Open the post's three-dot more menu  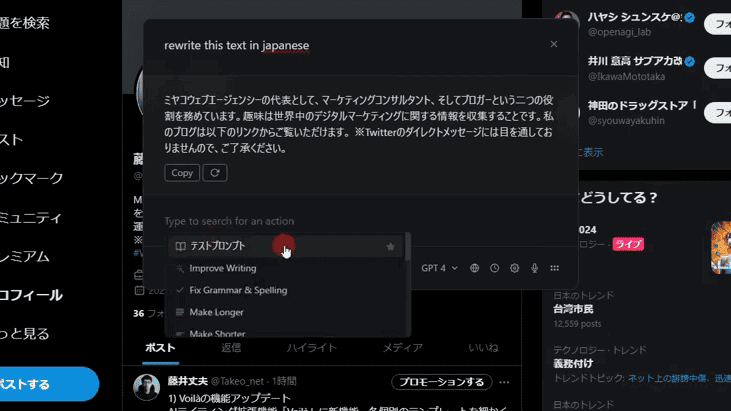(x=504, y=382)
